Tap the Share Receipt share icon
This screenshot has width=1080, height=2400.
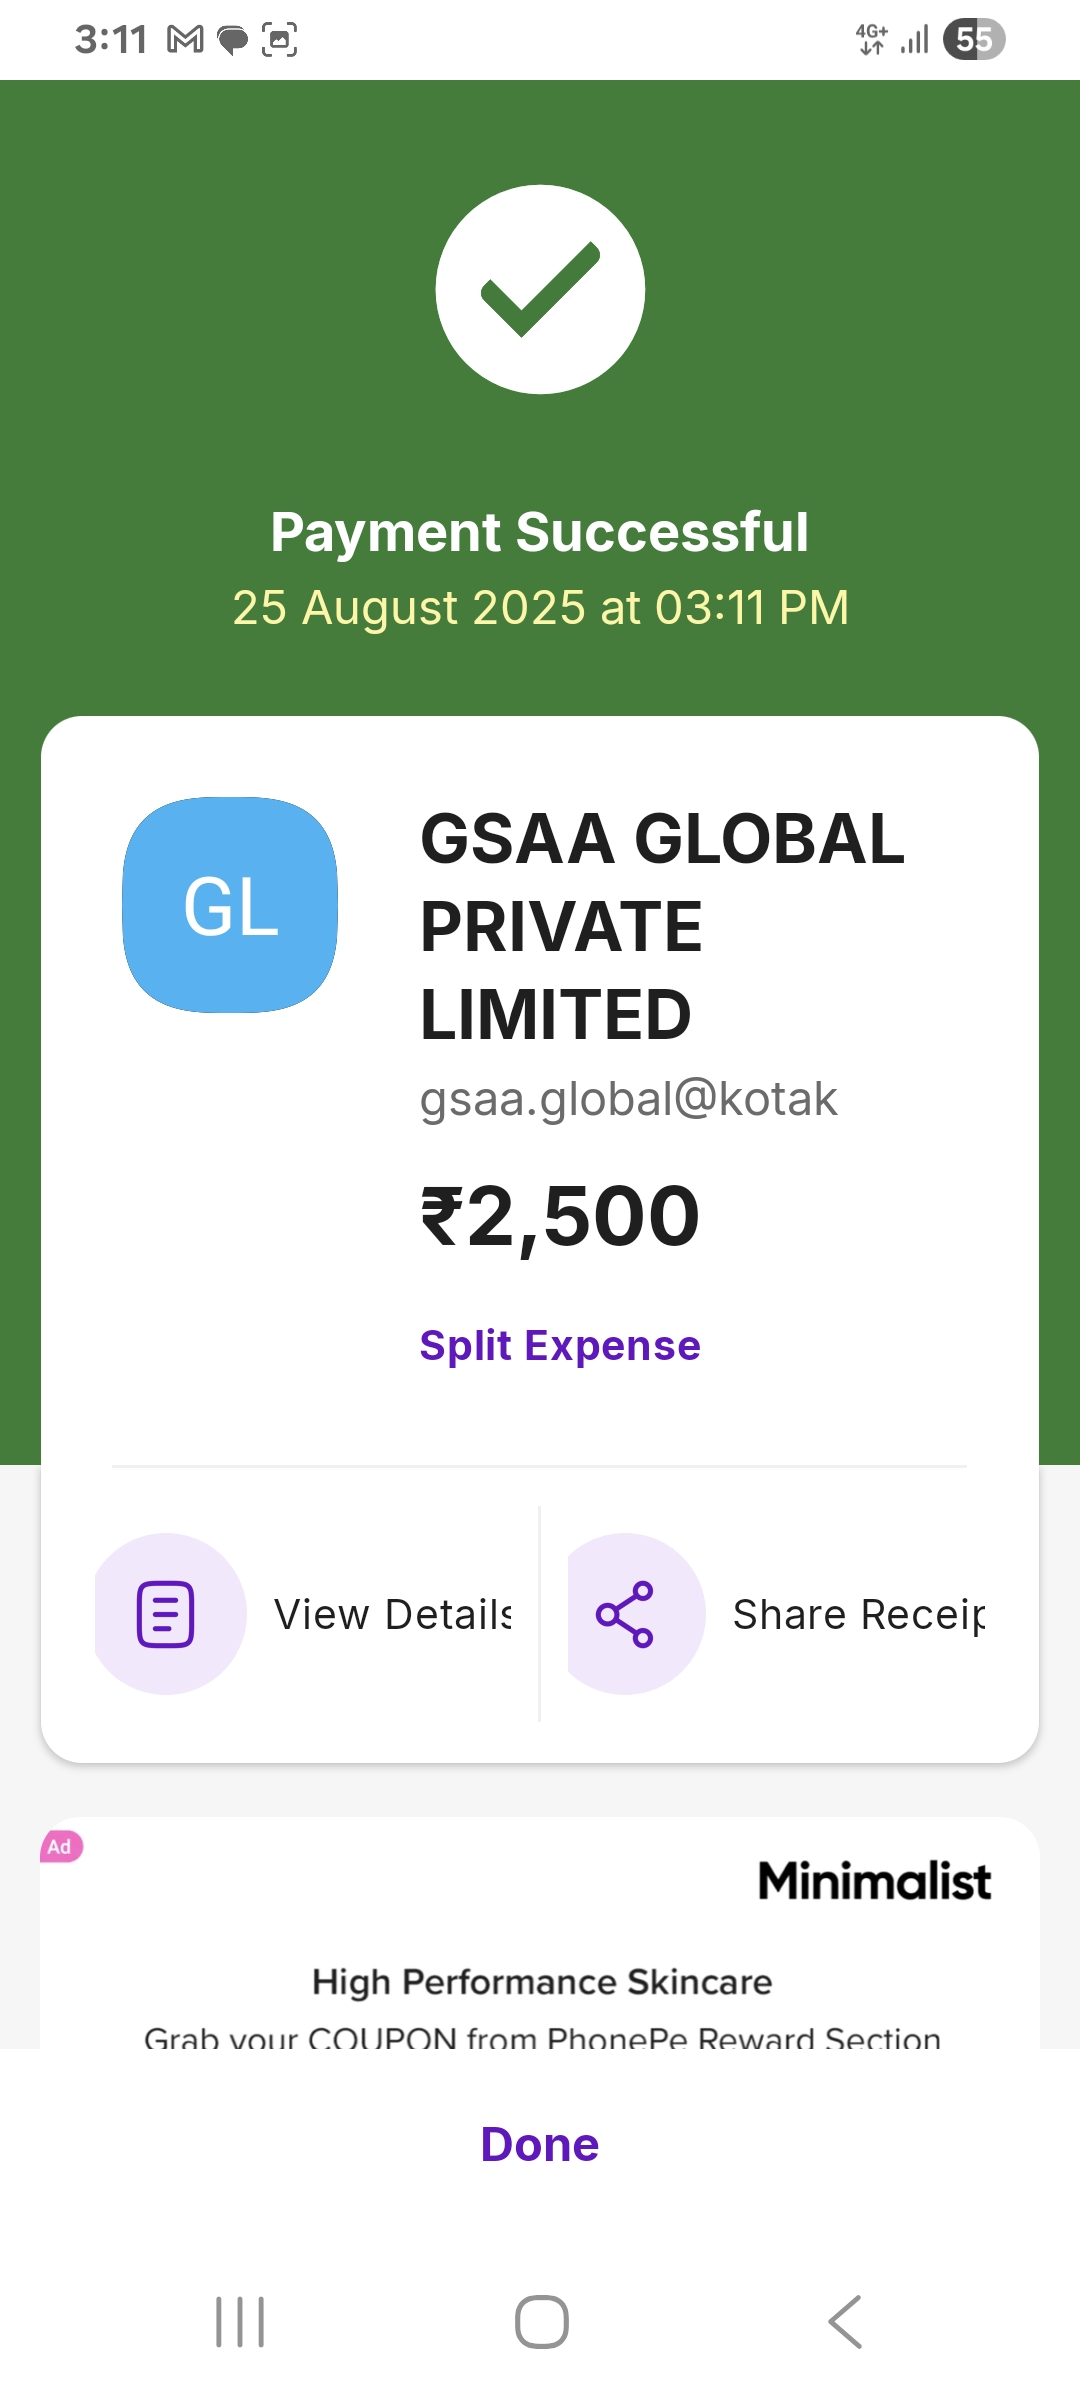(x=625, y=1613)
